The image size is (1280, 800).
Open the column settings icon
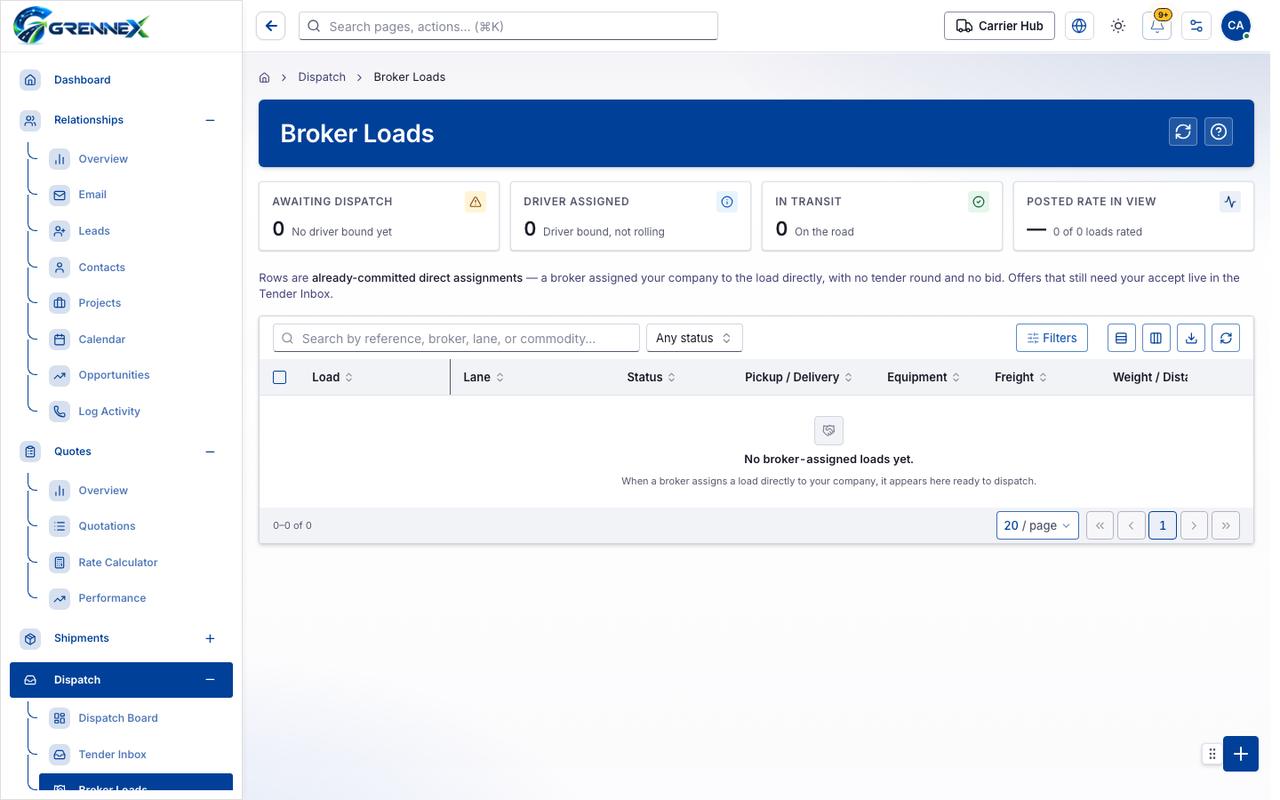click(1156, 338)
